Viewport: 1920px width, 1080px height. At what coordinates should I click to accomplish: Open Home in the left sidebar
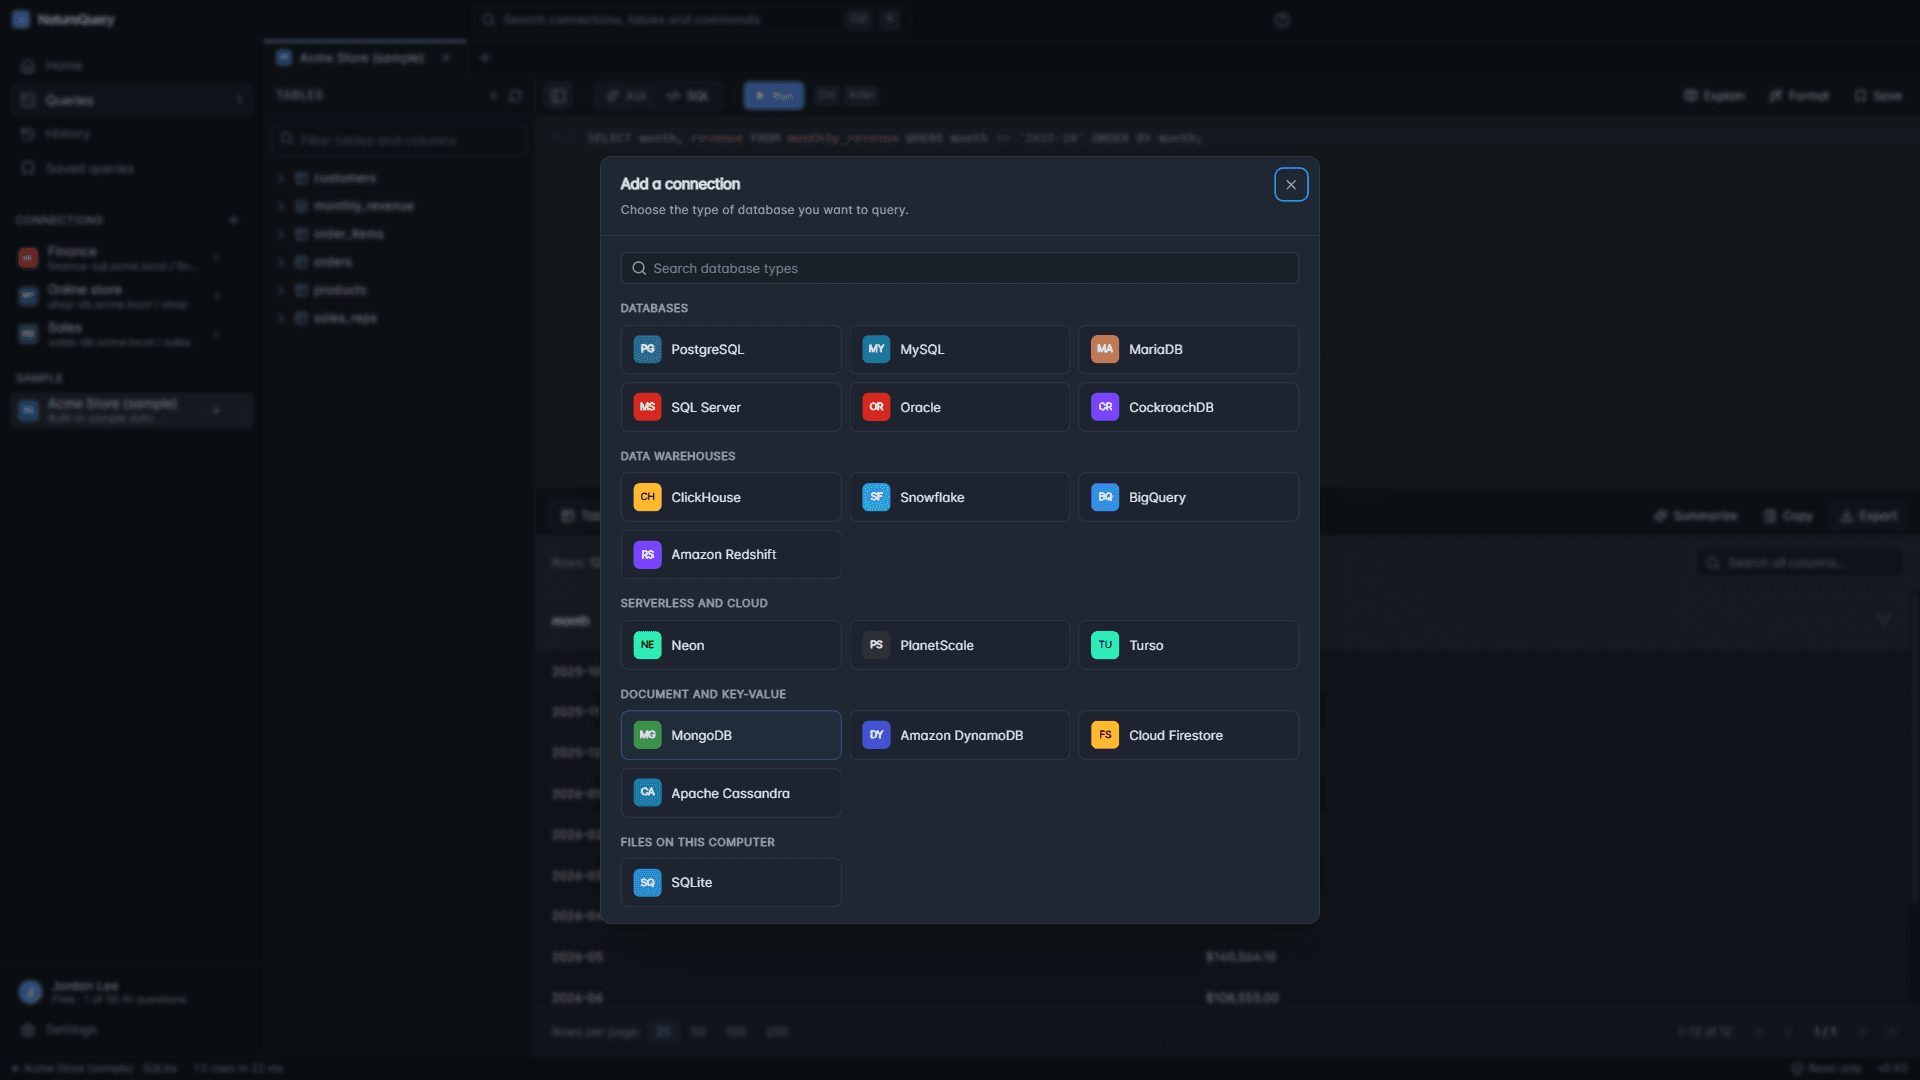point(130,66)
